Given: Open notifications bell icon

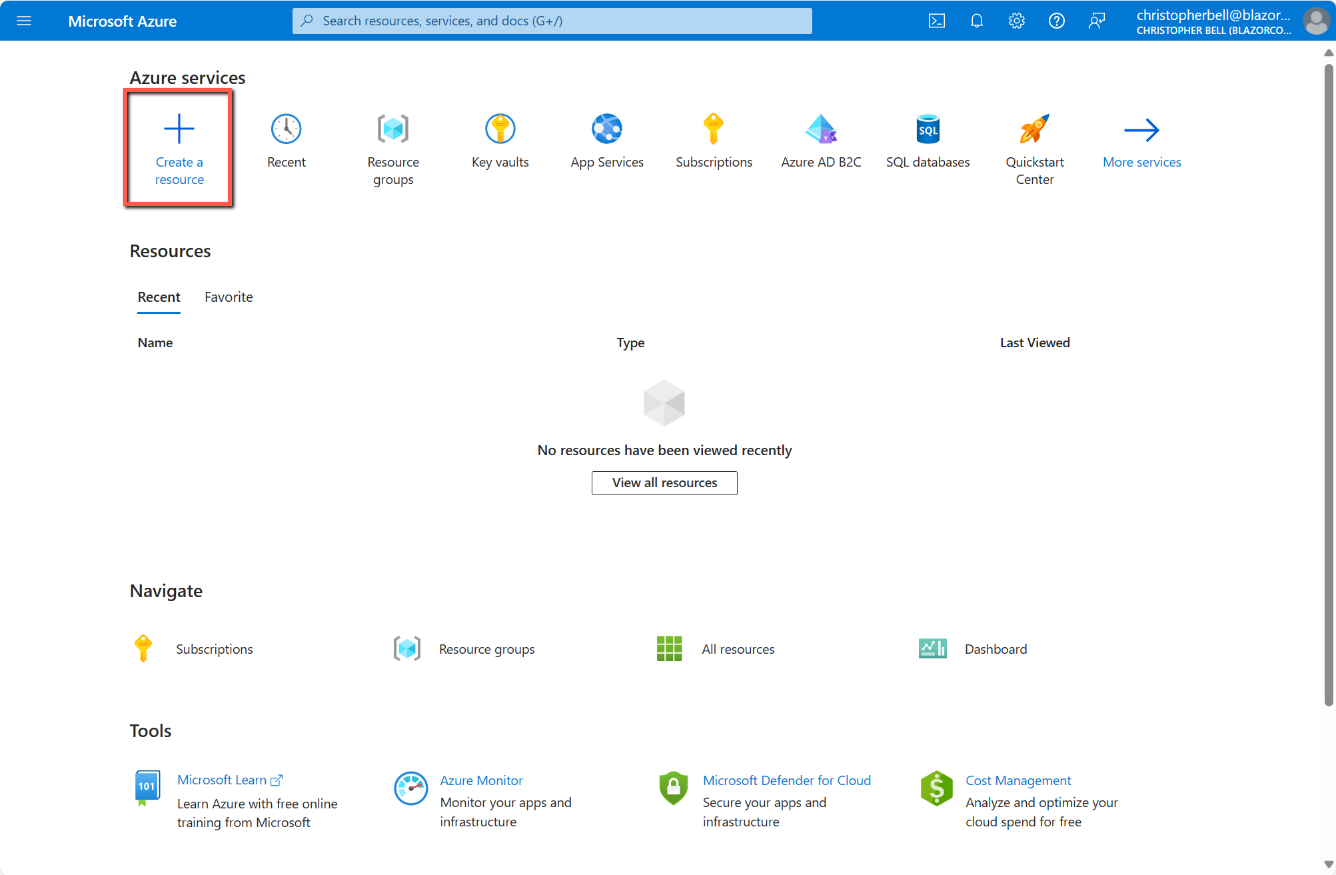Looking at the screenshot, I should 977,21.
